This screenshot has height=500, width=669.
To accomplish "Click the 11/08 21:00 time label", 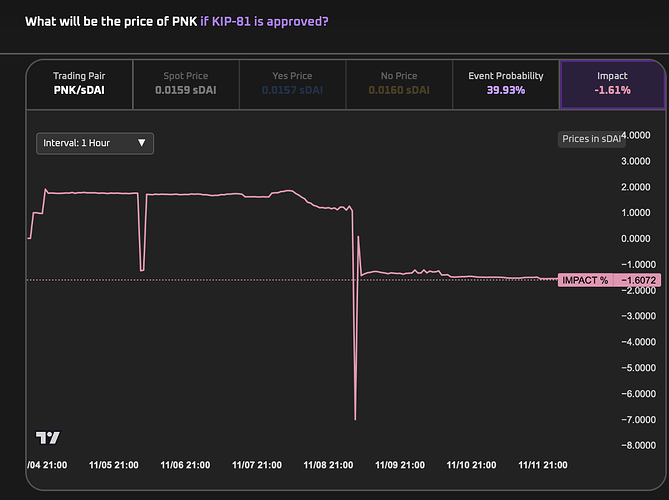I will tap(328, 465).
